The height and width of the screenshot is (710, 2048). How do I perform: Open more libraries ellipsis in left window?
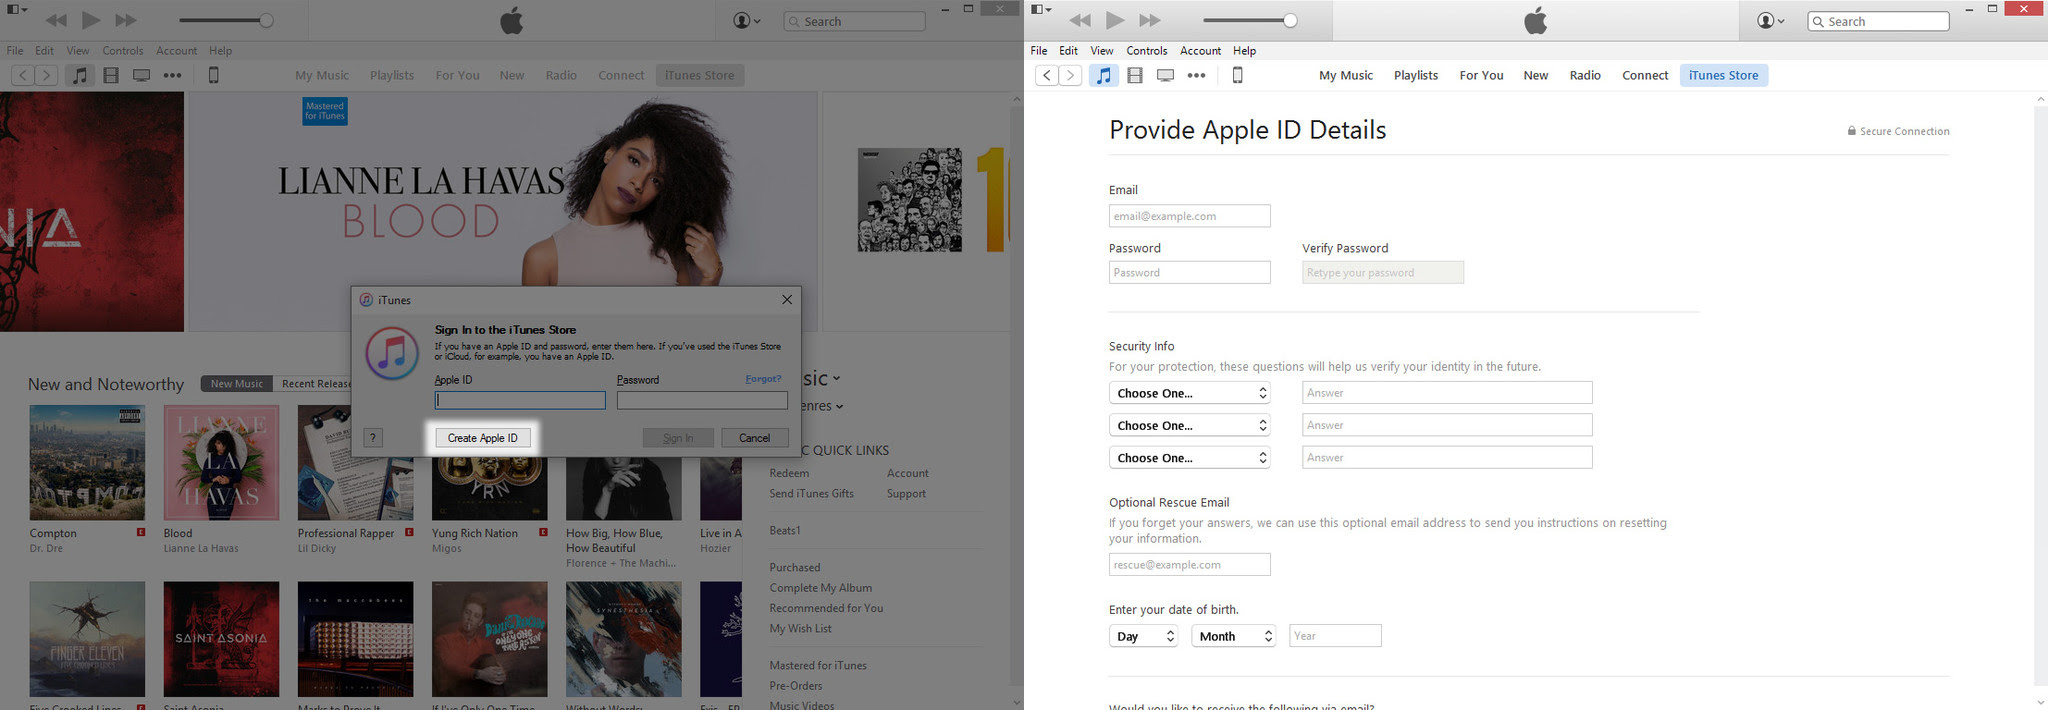172,75
